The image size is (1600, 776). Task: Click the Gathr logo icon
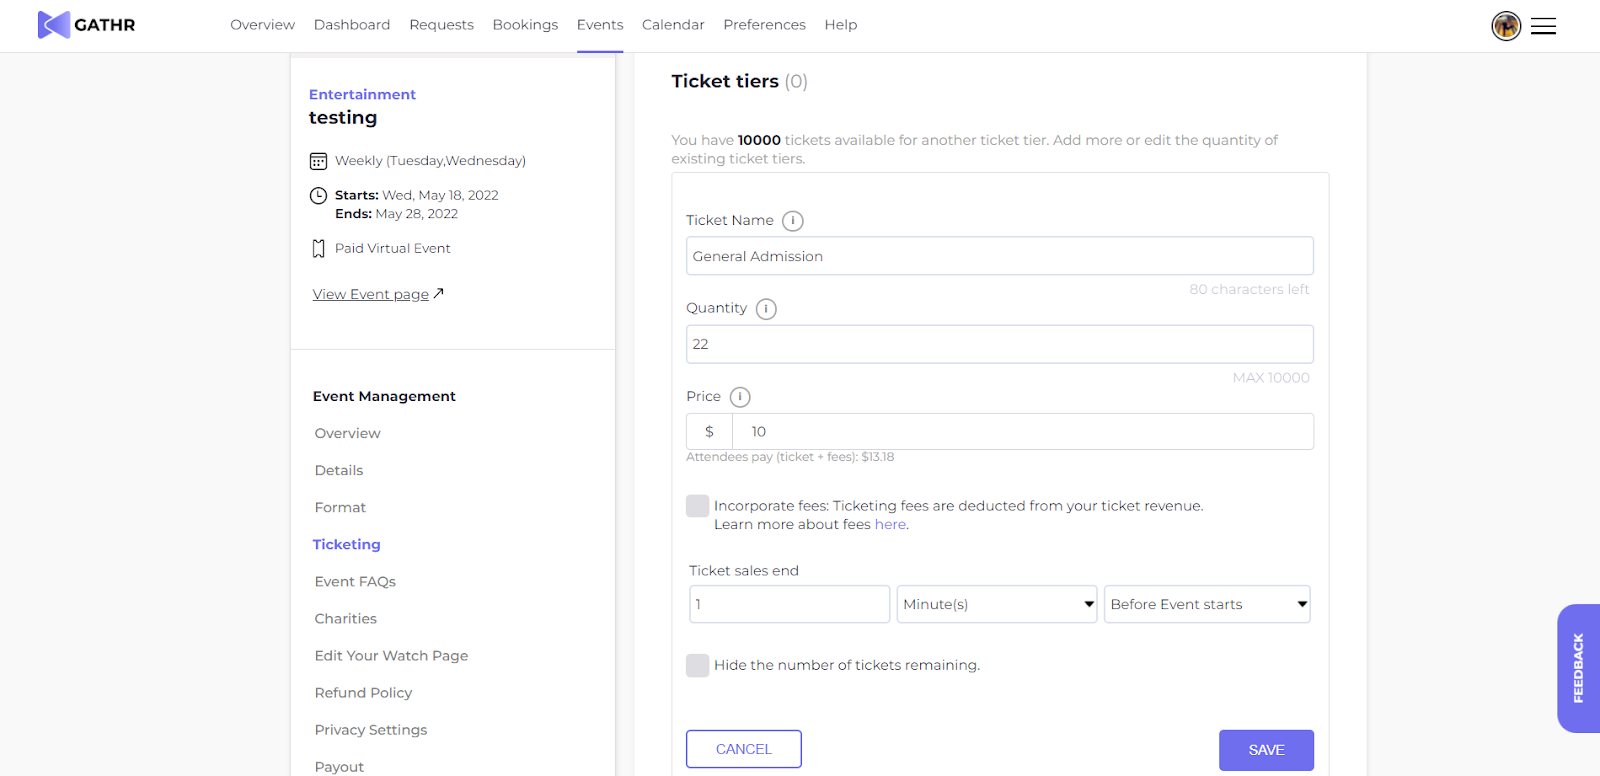pos(54,25)
